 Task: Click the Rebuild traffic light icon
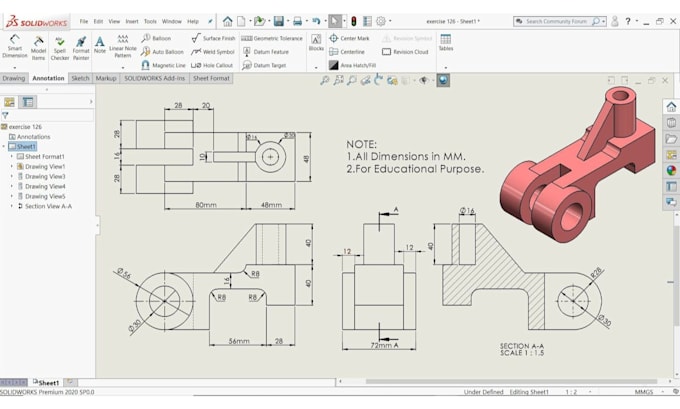353,21
